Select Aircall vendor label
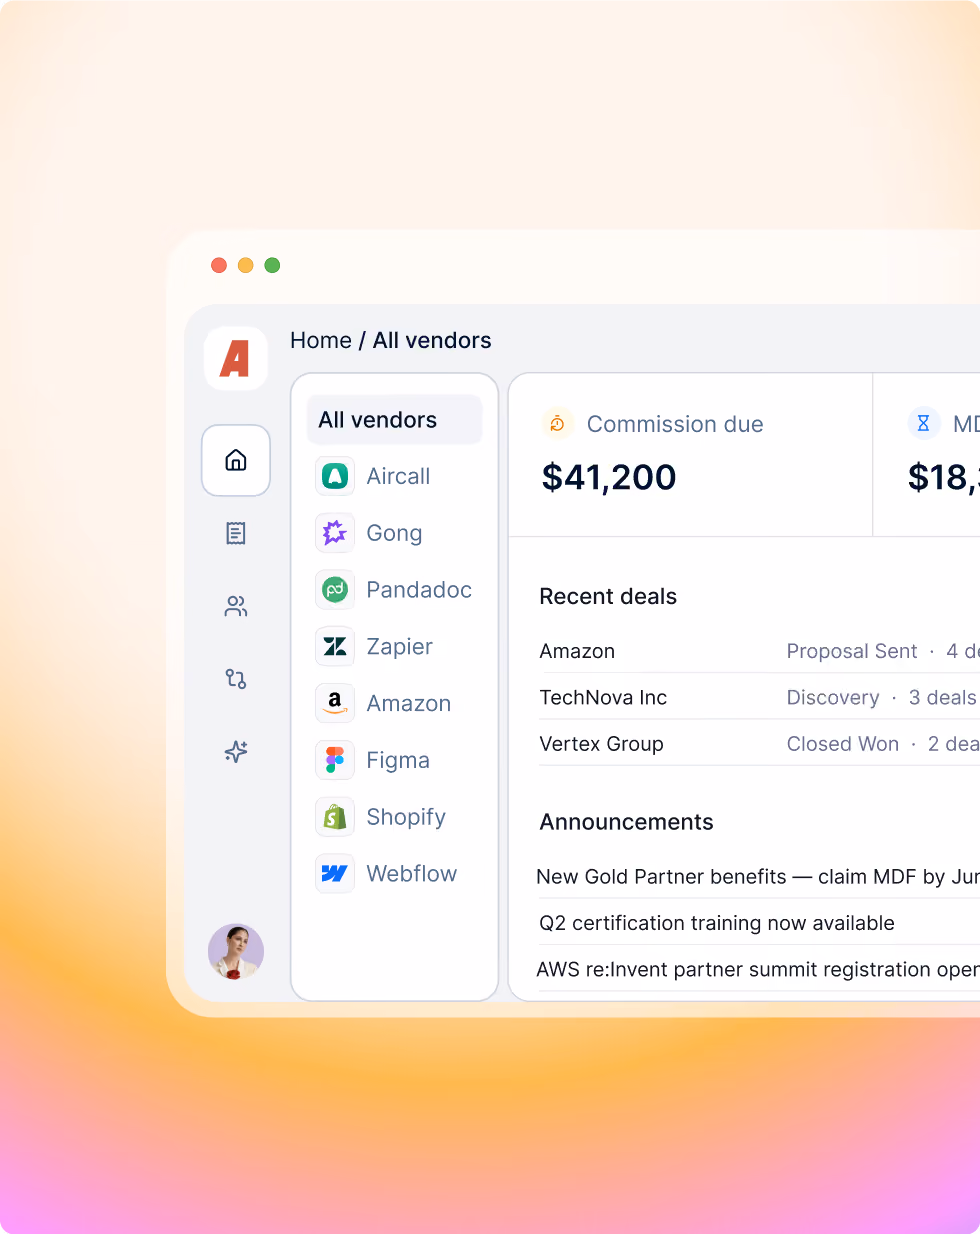 398,476
